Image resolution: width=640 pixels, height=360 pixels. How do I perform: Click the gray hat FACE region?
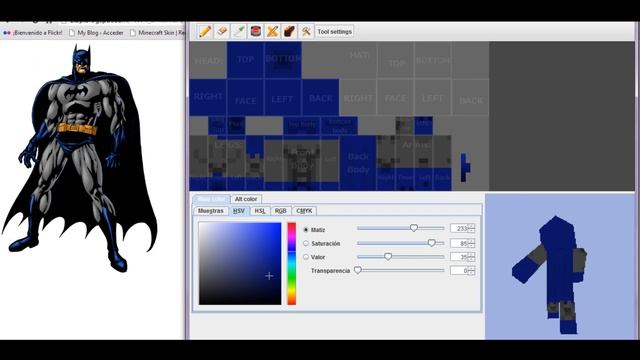pos(396,97)
